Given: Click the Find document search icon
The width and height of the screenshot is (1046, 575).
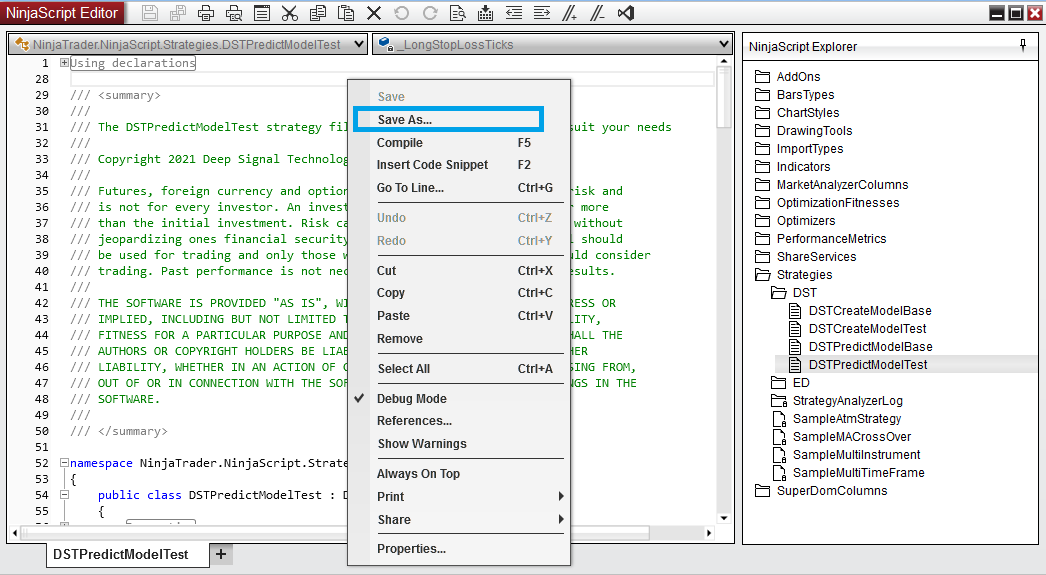Looking at the screenshot, I should click(x=458, y=13).
